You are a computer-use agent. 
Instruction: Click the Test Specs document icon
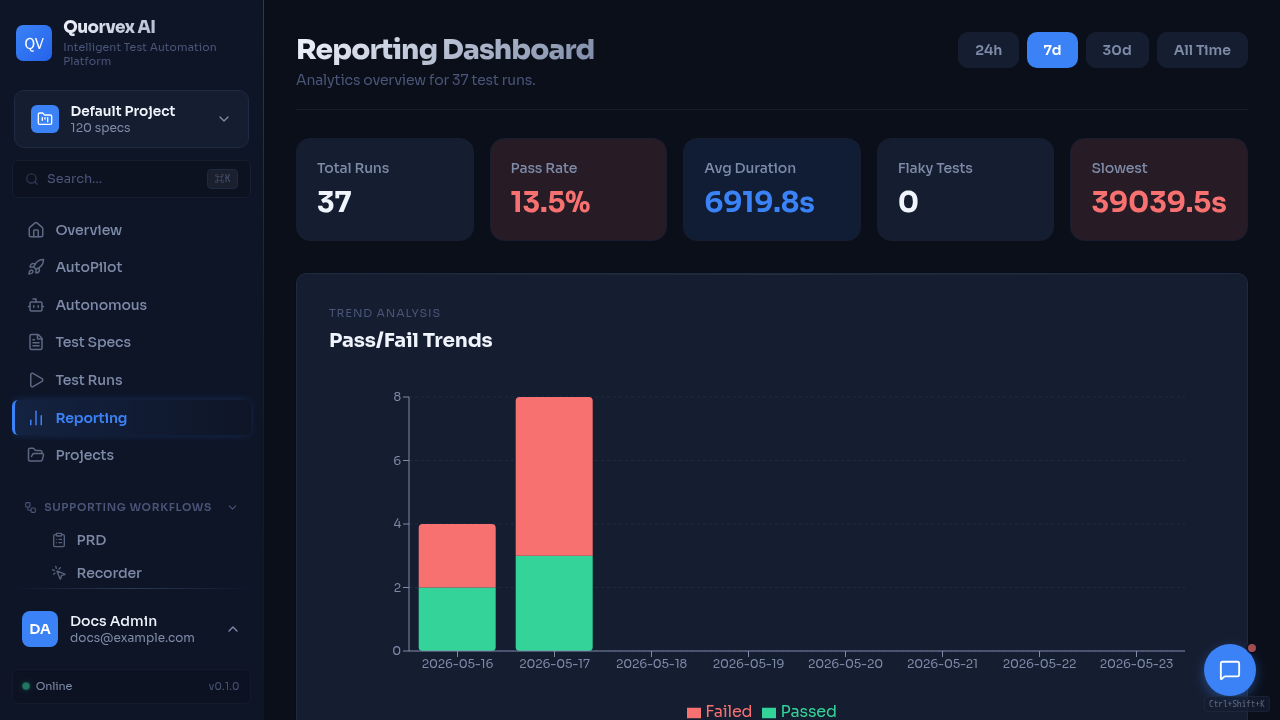(36, 342)
